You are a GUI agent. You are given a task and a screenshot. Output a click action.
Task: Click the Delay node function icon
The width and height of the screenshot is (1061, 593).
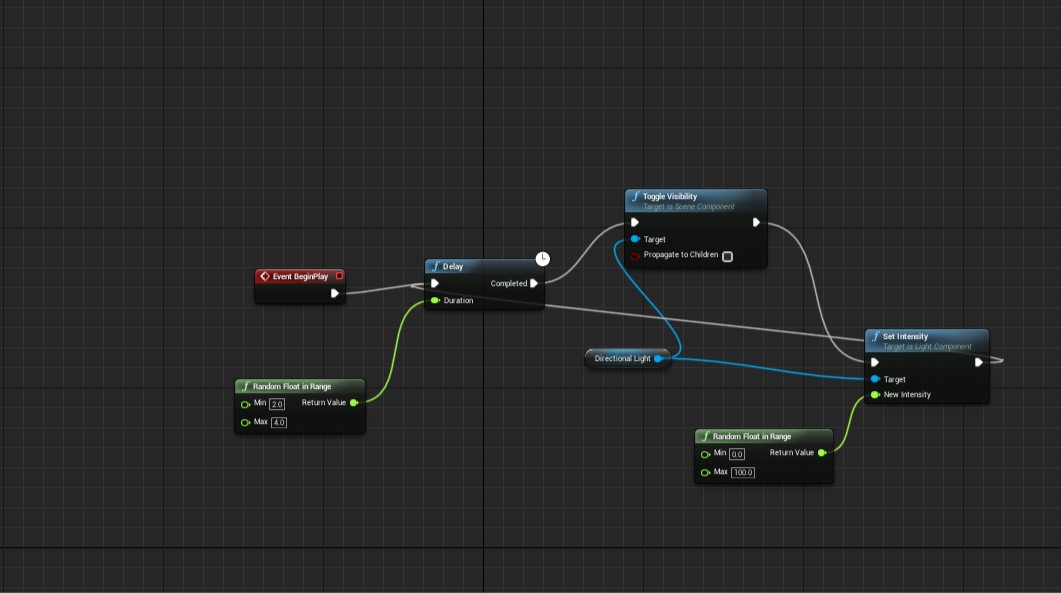[436, 266]
